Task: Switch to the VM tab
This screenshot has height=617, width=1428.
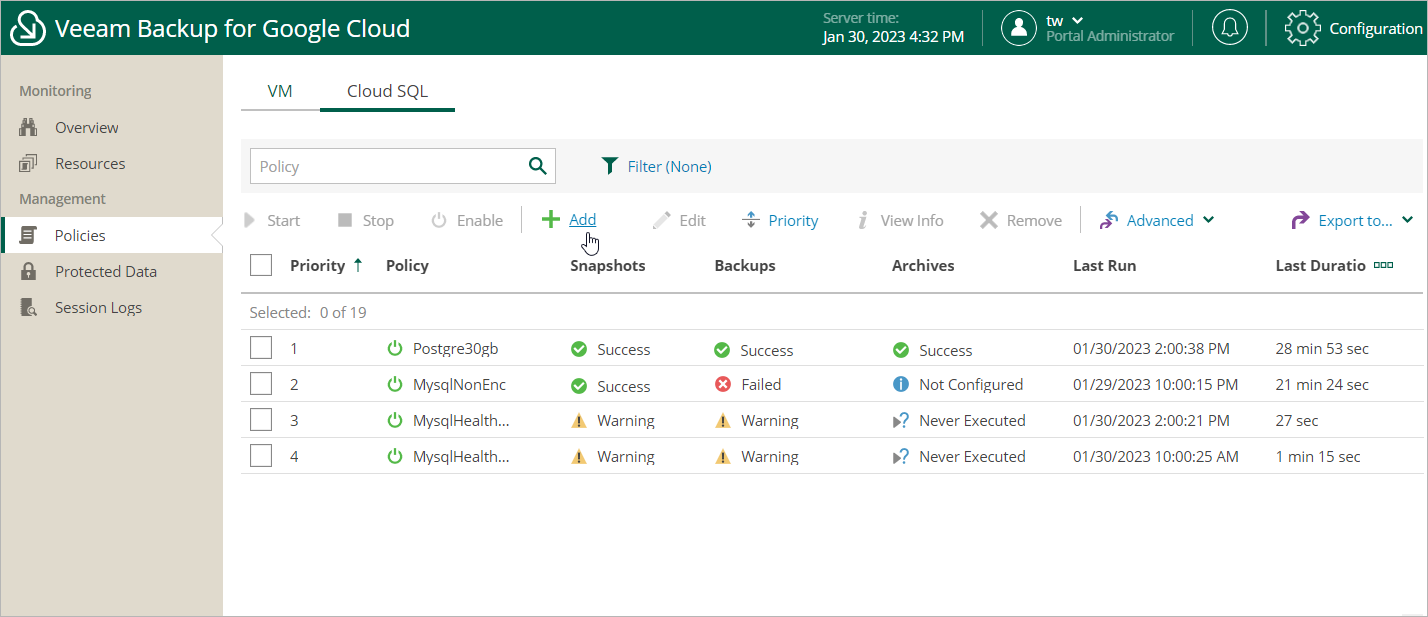Action: (x=280, y=91)
